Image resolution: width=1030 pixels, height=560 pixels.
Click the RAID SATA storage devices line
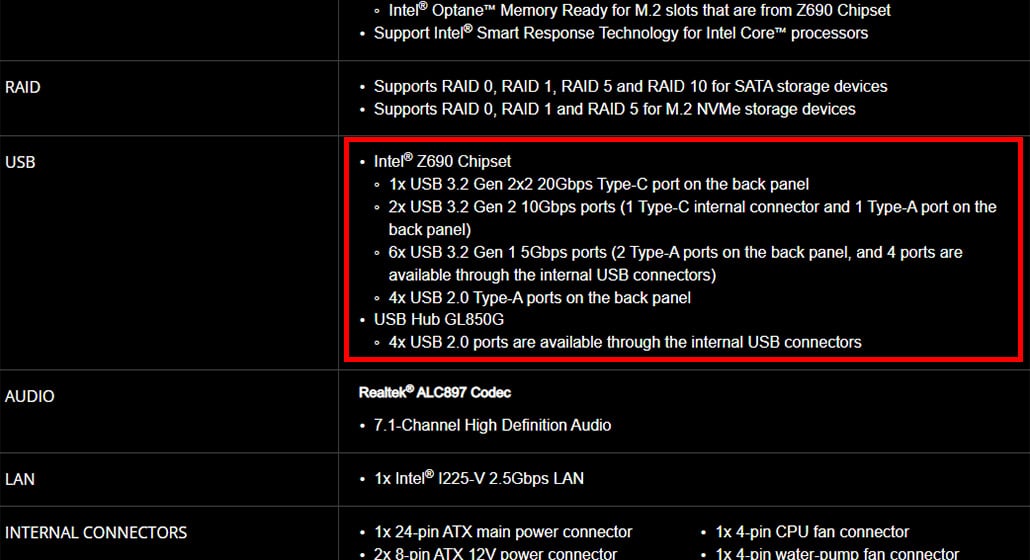(x=630, y=87)
